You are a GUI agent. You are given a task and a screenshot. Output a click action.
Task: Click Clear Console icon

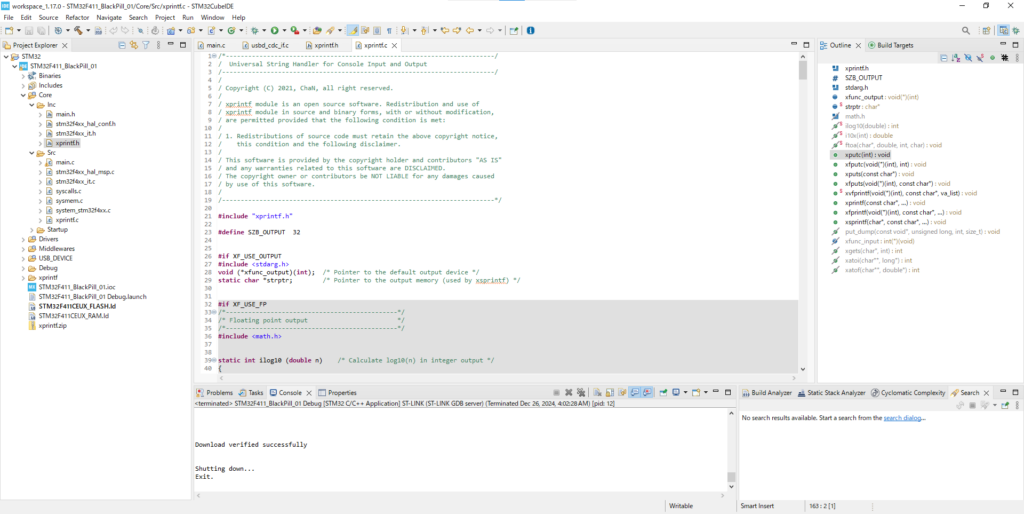[598, 392]
